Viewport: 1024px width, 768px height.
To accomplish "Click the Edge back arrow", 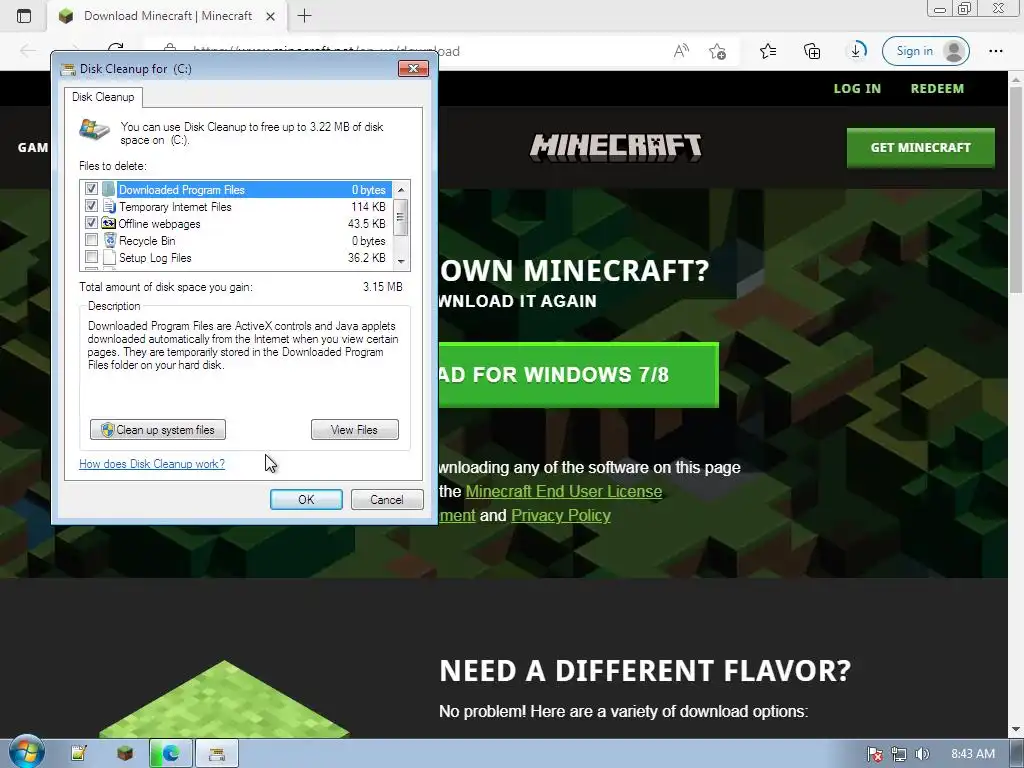I will (27, 50).
